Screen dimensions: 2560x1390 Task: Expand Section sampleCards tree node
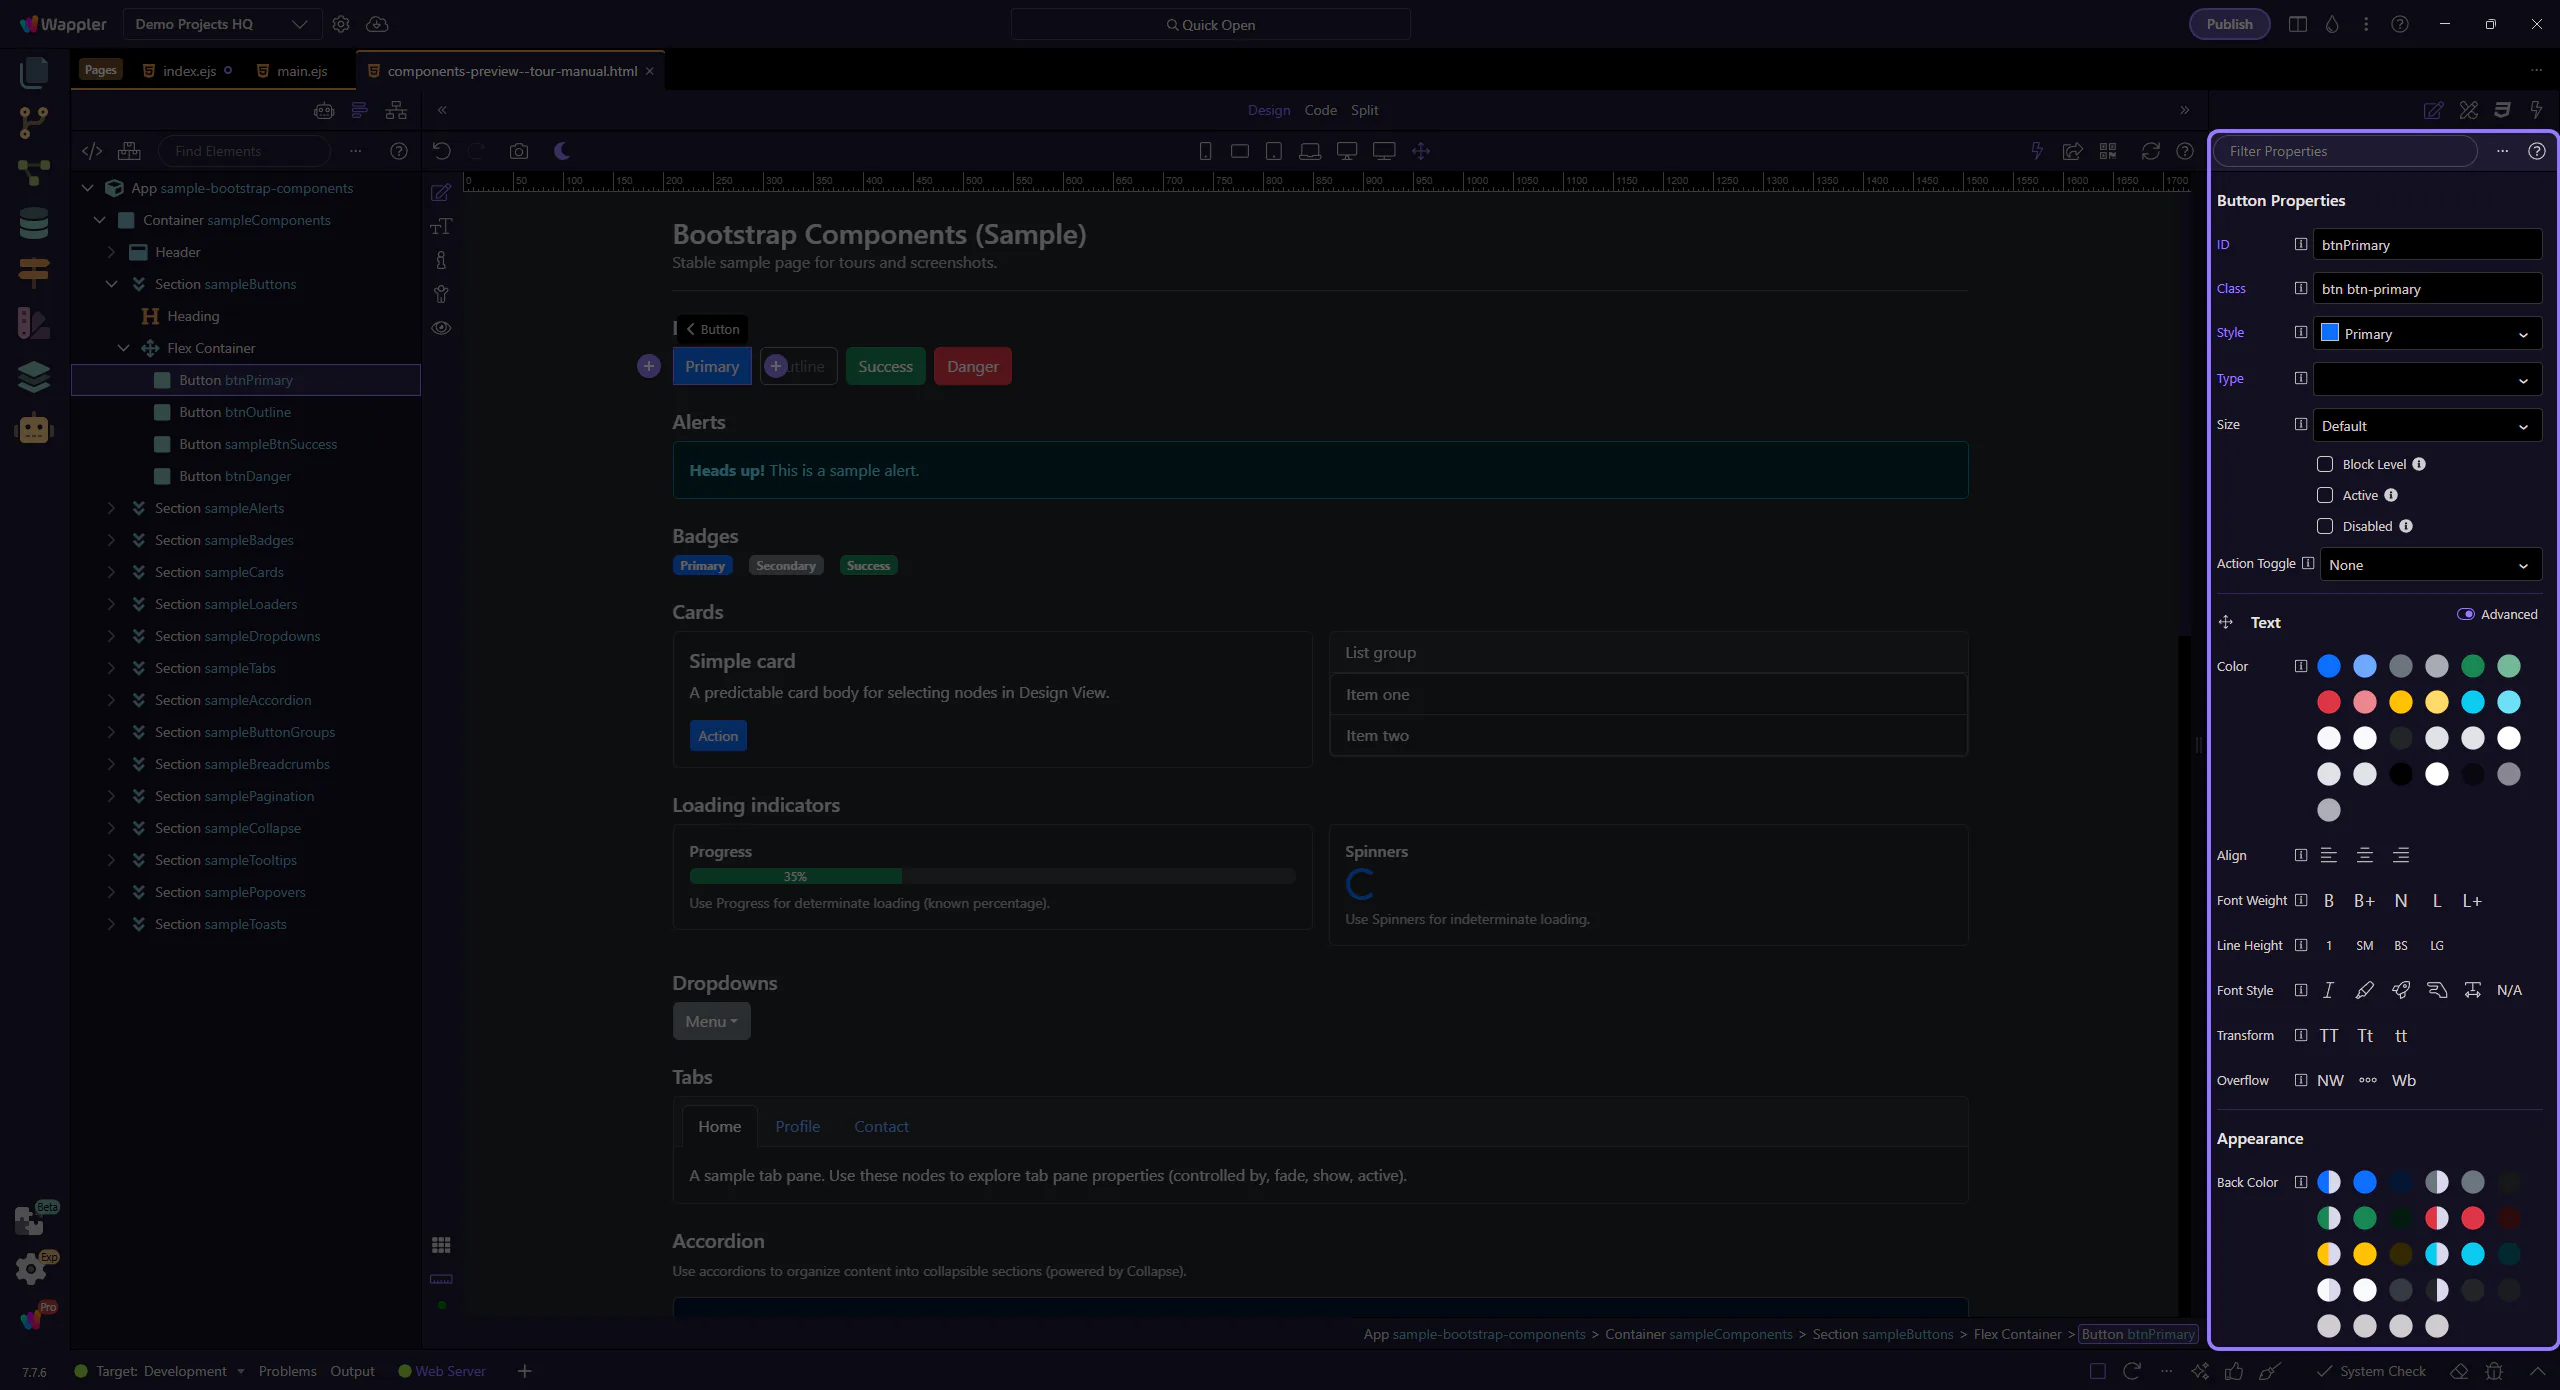pos(111,572)
